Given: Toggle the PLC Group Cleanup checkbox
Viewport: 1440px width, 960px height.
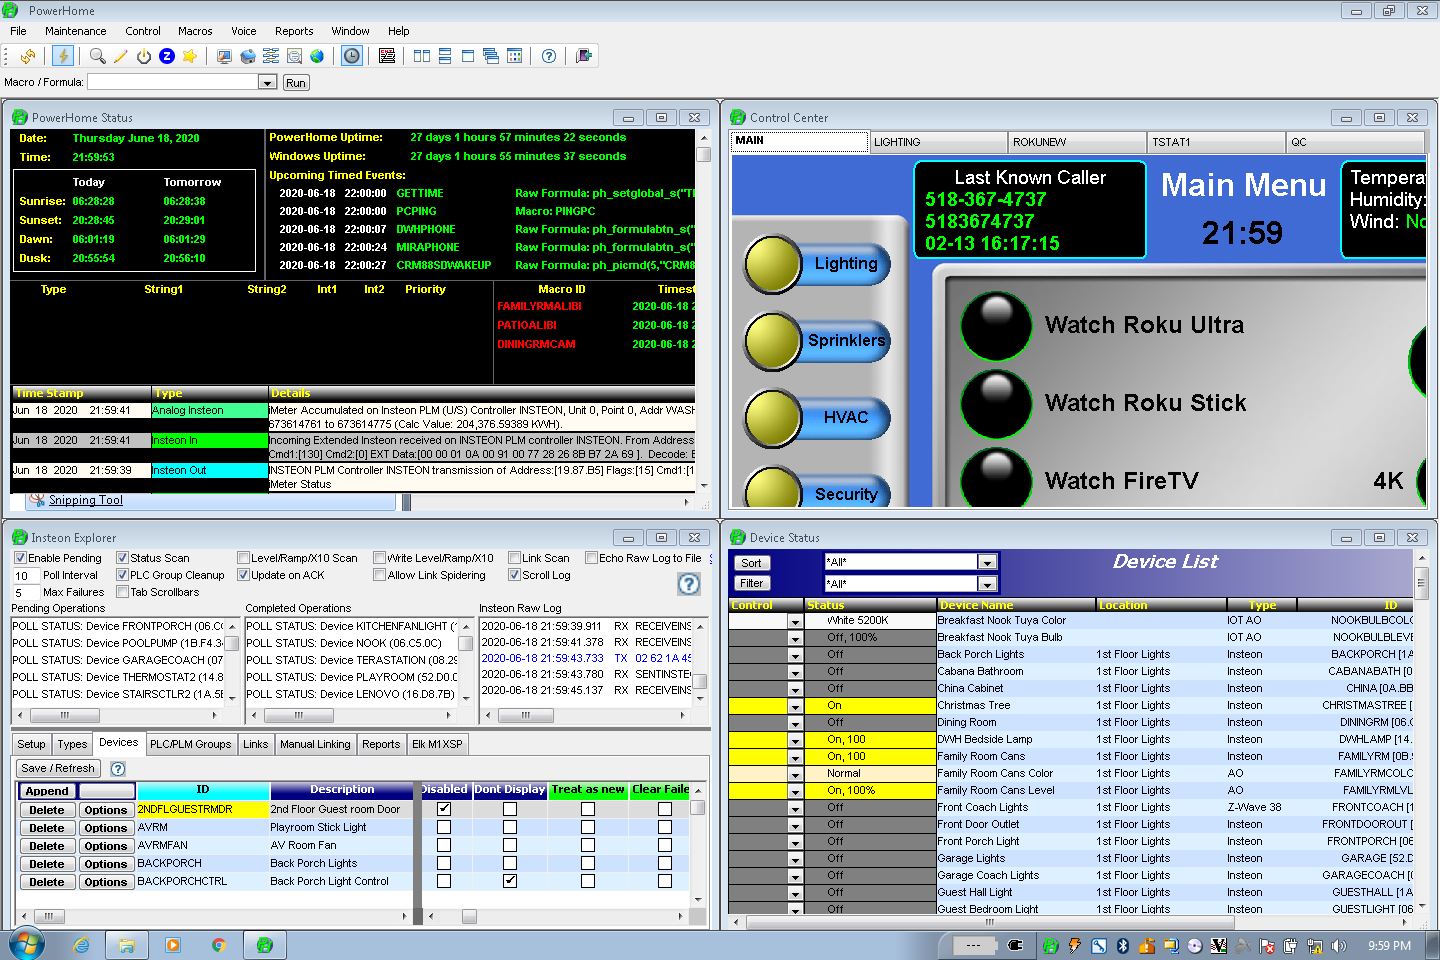Looking at the screenshot, I should 122,575.
